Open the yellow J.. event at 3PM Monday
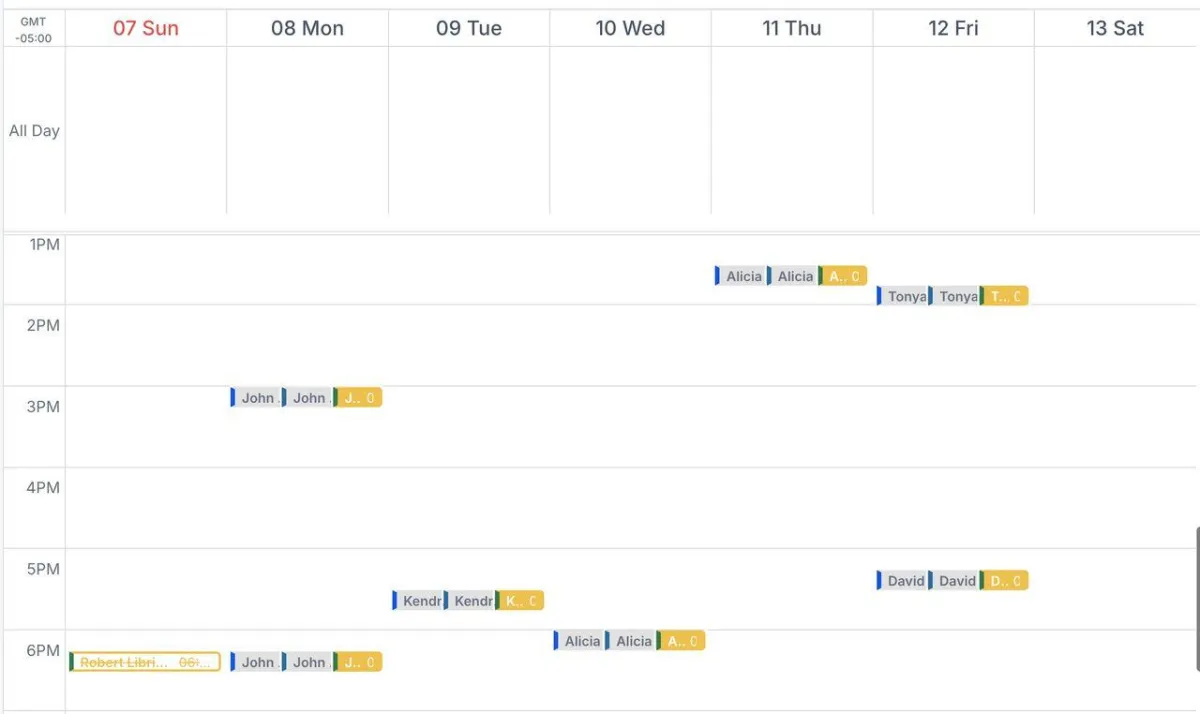Viewport: 1200px width, 714px height. pyautogui.click(x=358, y=398)
